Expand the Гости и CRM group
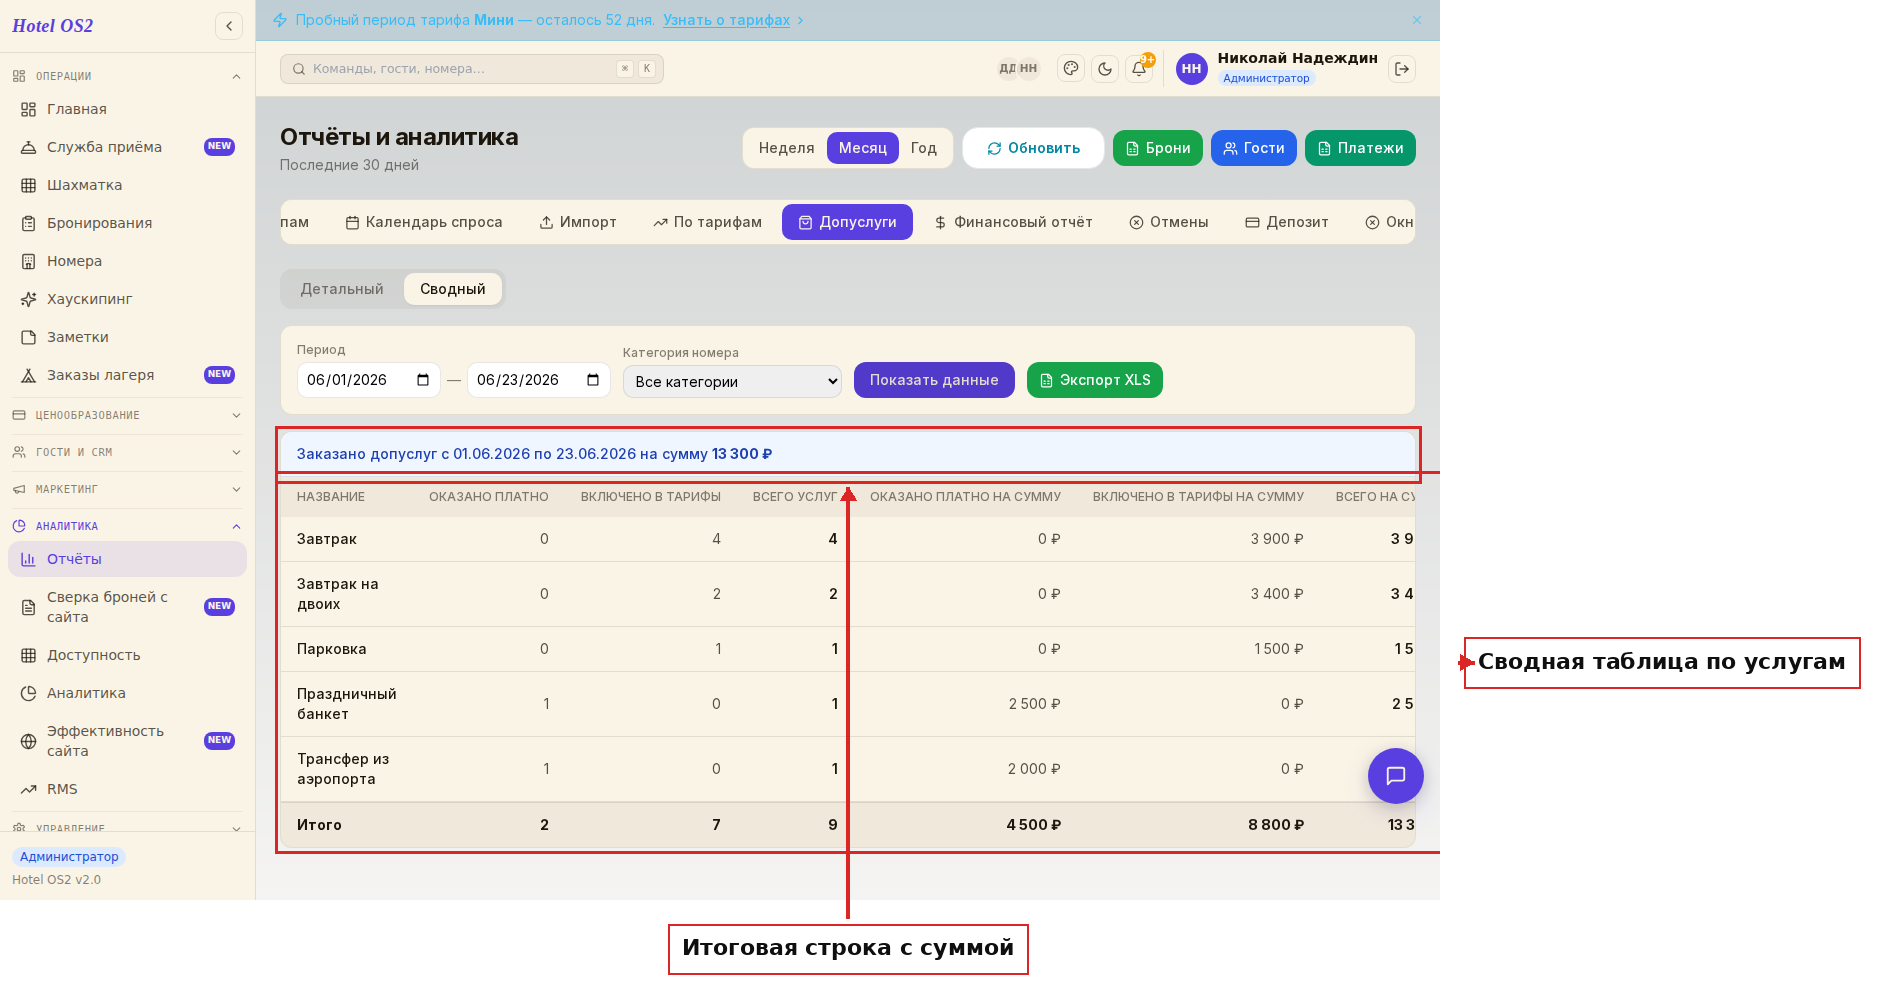The image size is (1884, 998). click(x=128, y=452)
